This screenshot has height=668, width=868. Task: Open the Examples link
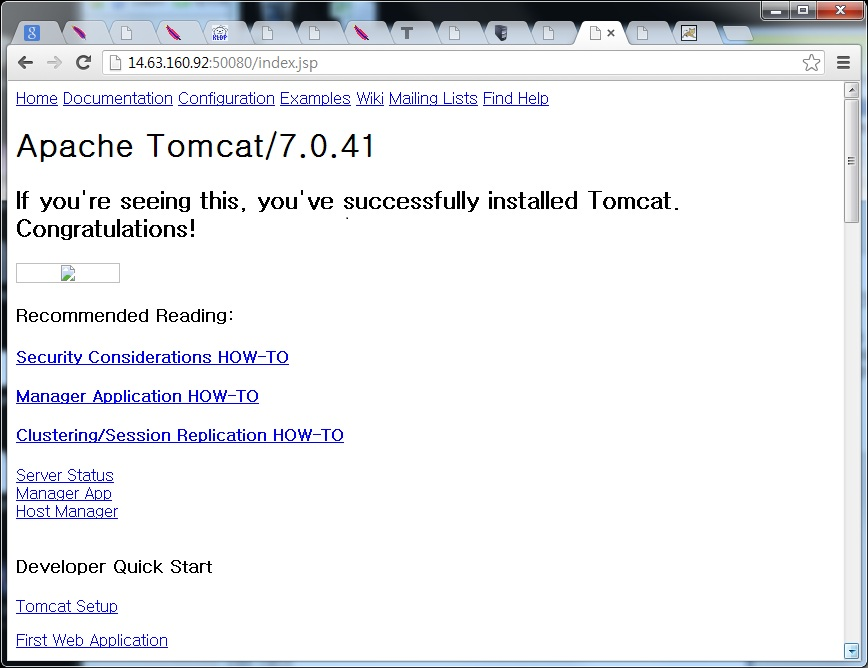316,99
